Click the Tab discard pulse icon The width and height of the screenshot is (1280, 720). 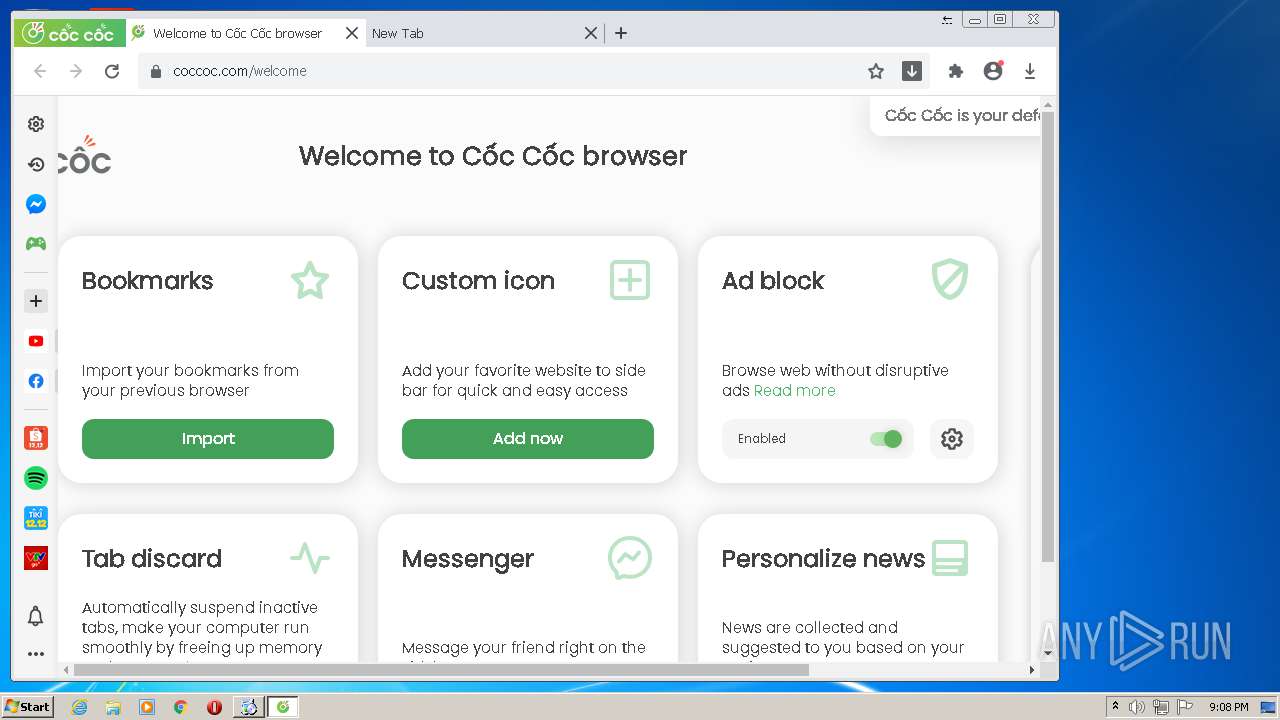point(310,558)
